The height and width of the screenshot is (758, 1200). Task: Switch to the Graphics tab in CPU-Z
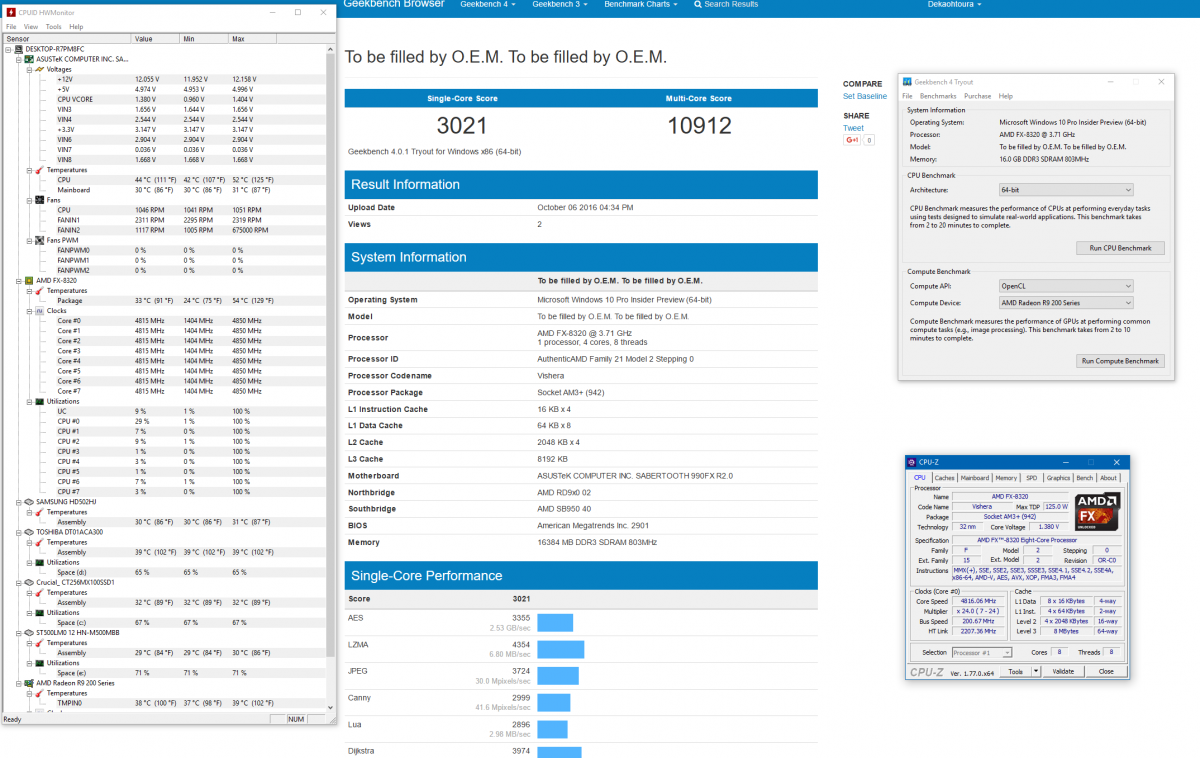(1058, 478)
